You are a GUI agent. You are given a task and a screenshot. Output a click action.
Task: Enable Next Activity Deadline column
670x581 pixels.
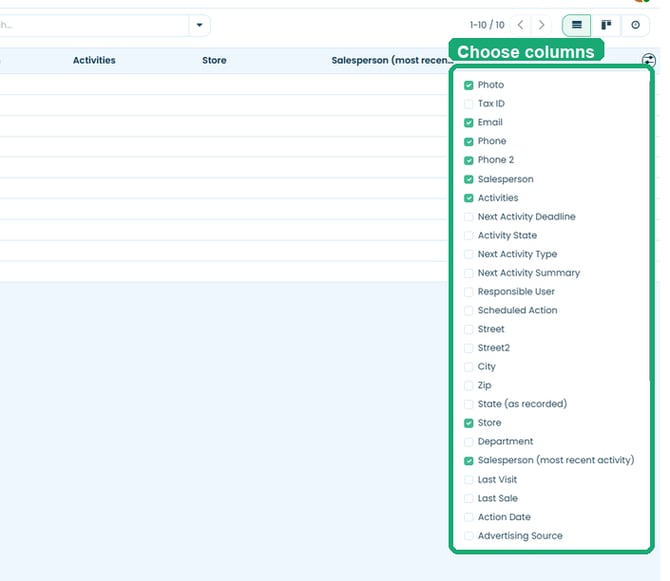click(x=469, y=217)
